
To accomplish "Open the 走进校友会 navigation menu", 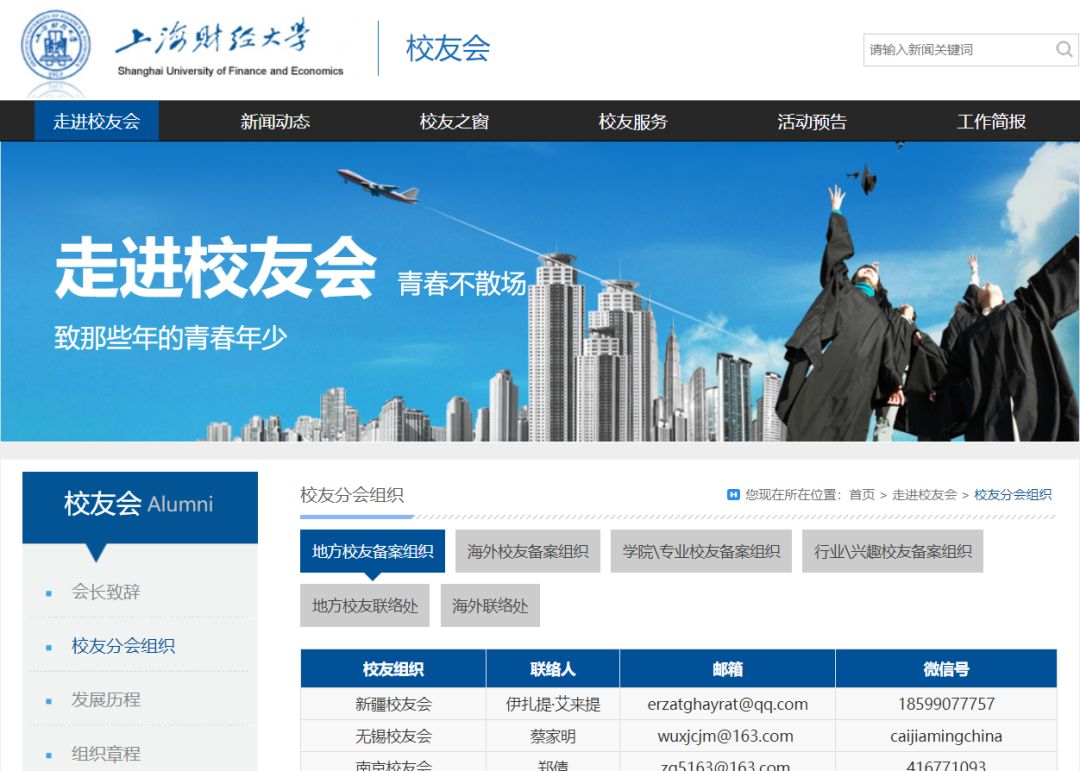I will point(96,121).
